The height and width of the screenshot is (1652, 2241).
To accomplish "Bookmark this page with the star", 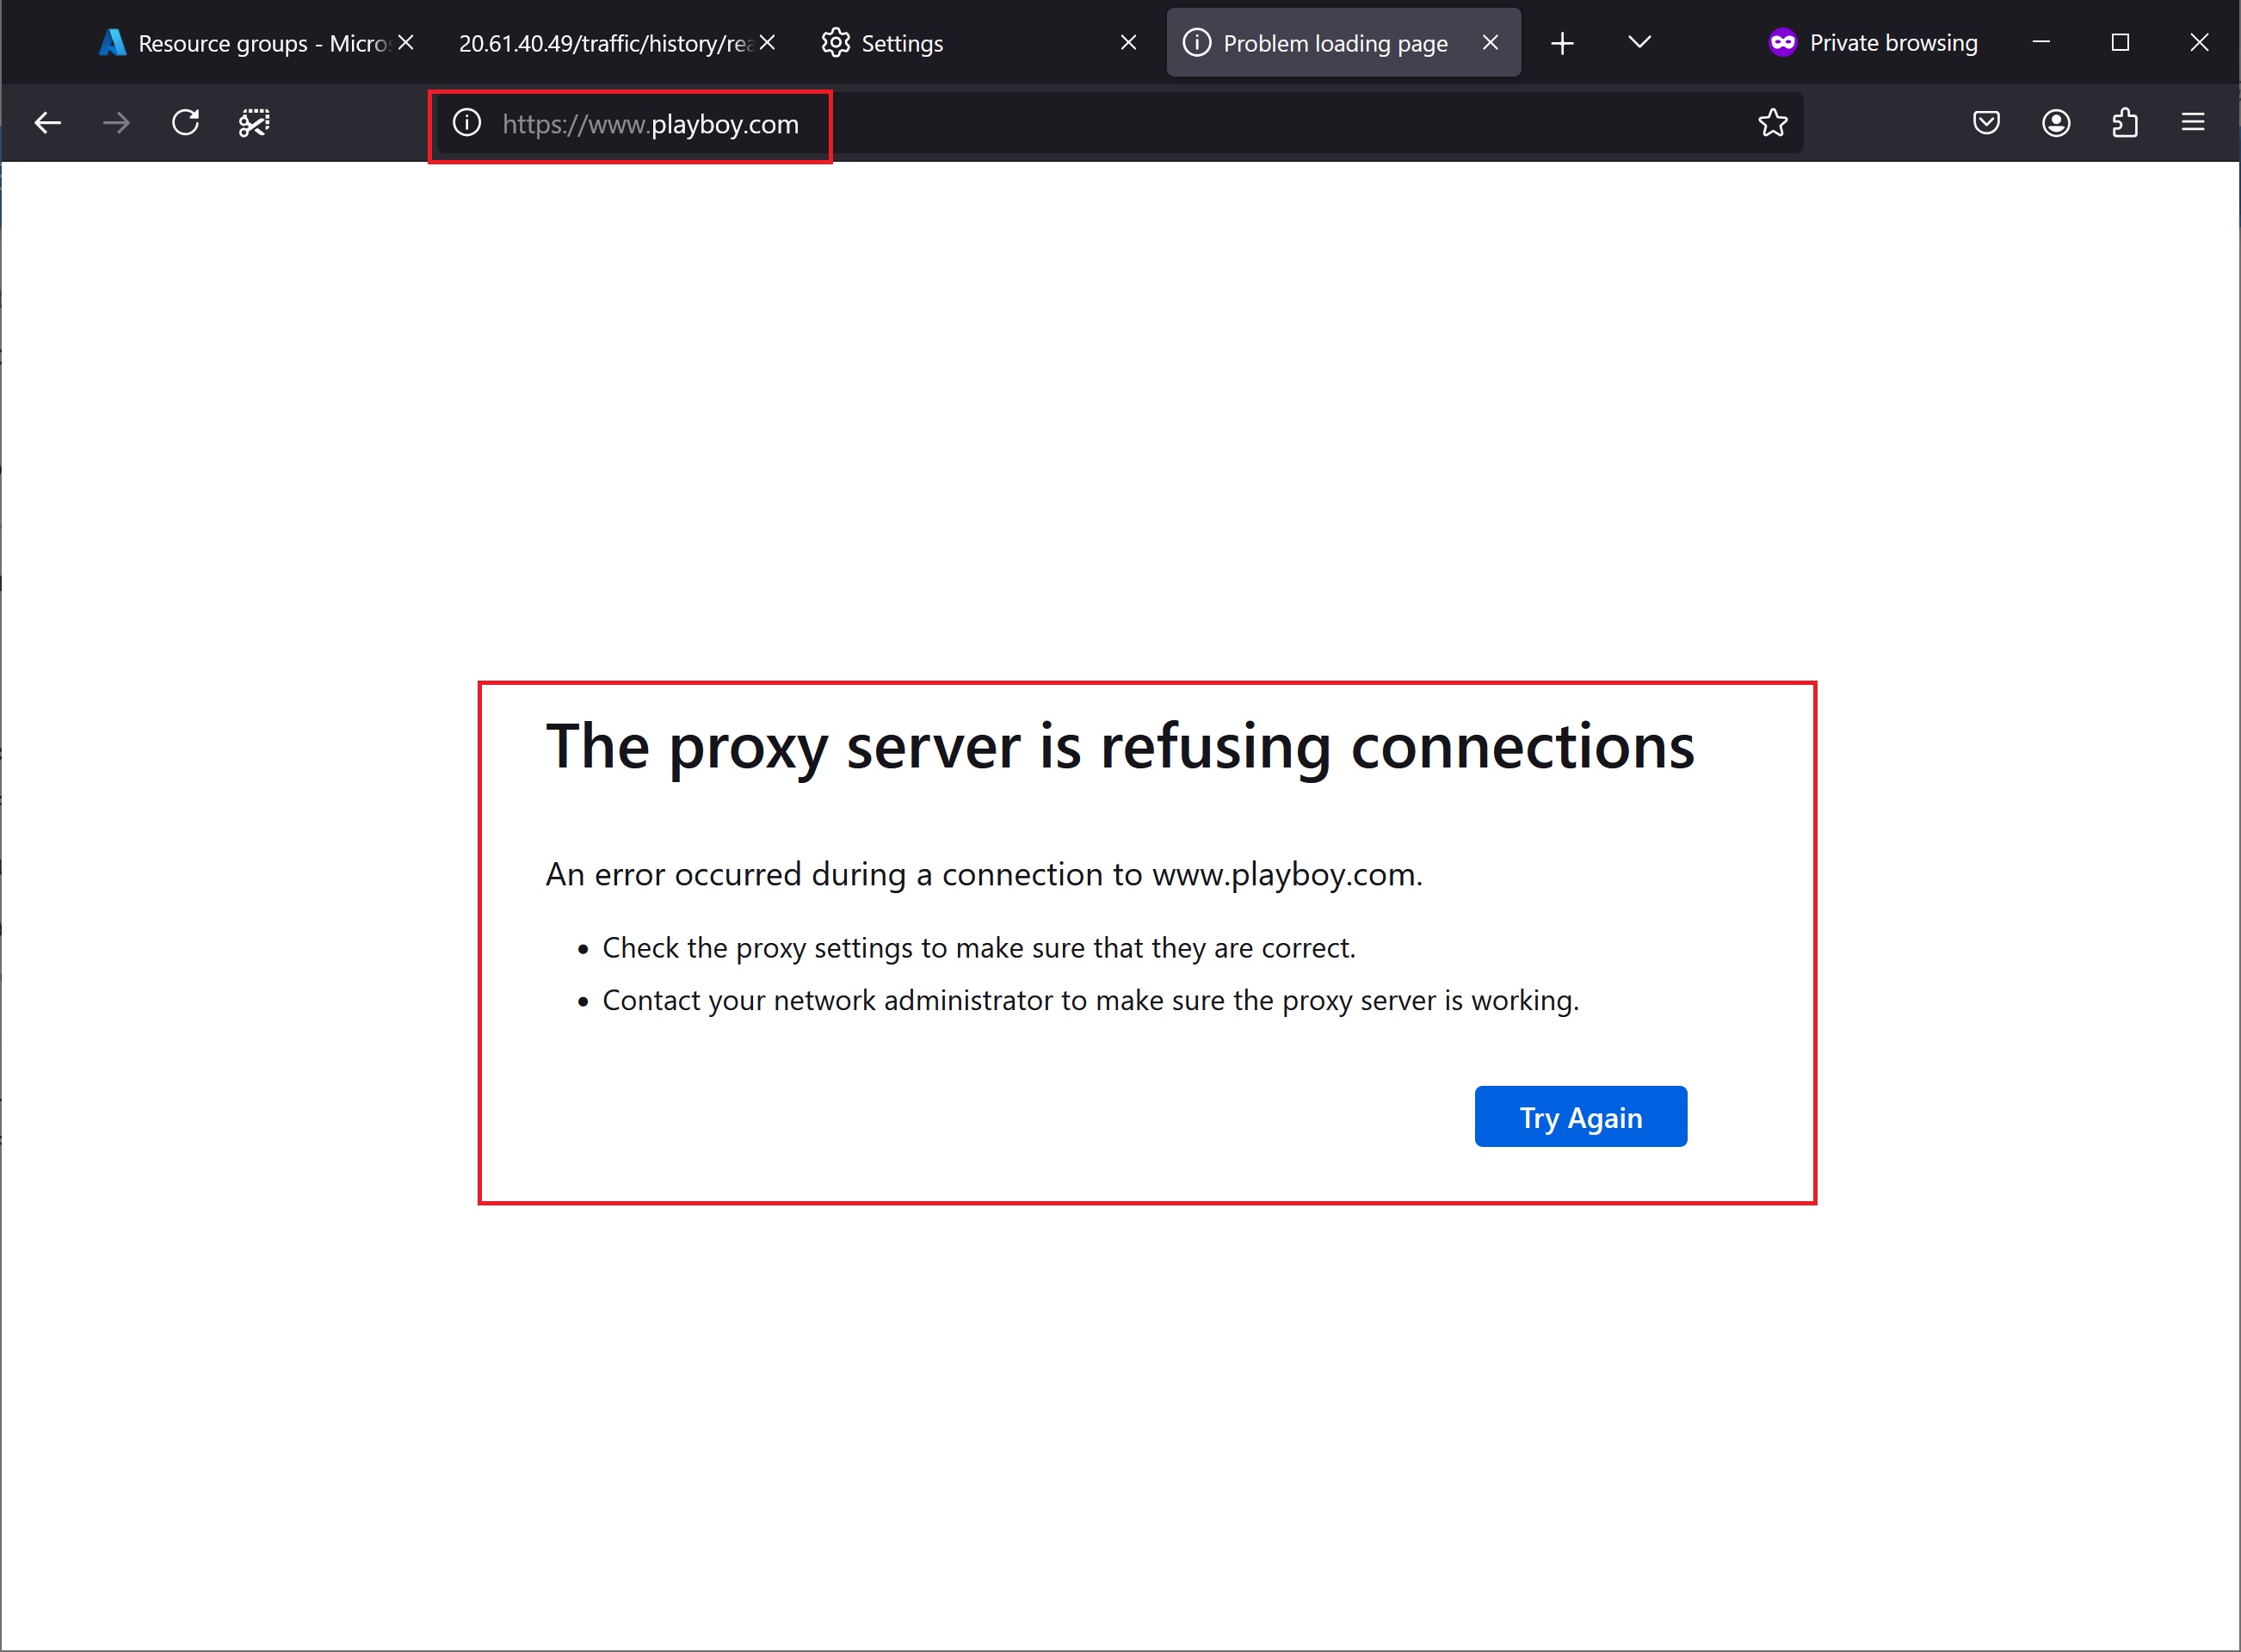I will coord(1772,123).
